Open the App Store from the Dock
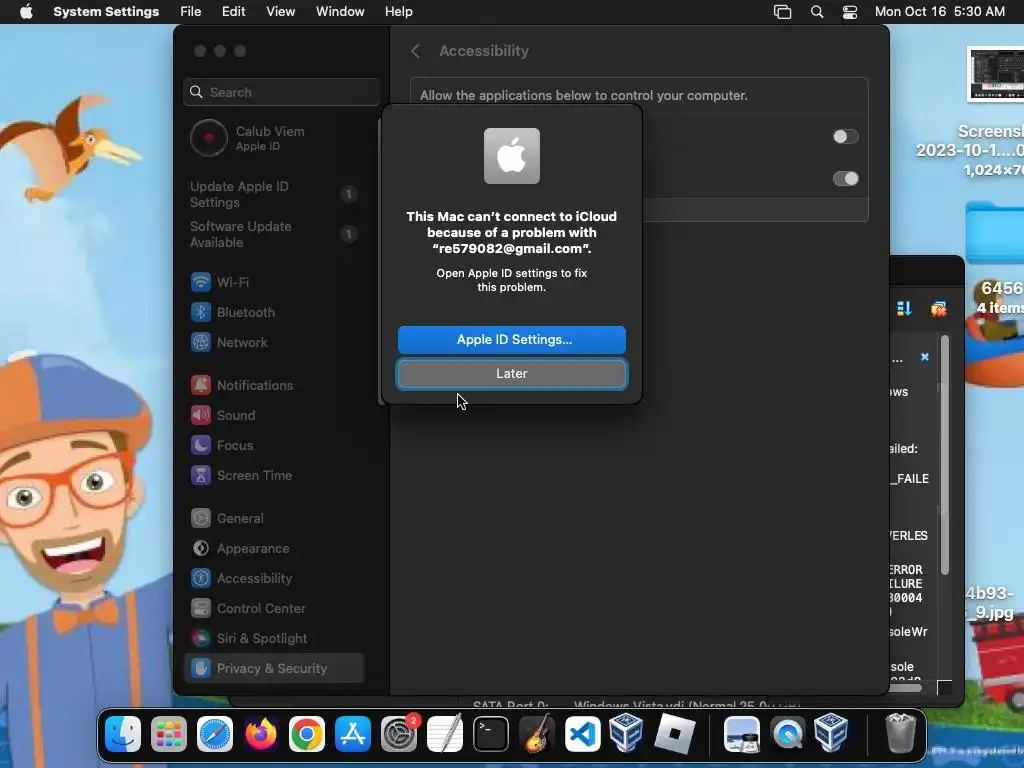 pyautogui.click(x=353, y=733)
